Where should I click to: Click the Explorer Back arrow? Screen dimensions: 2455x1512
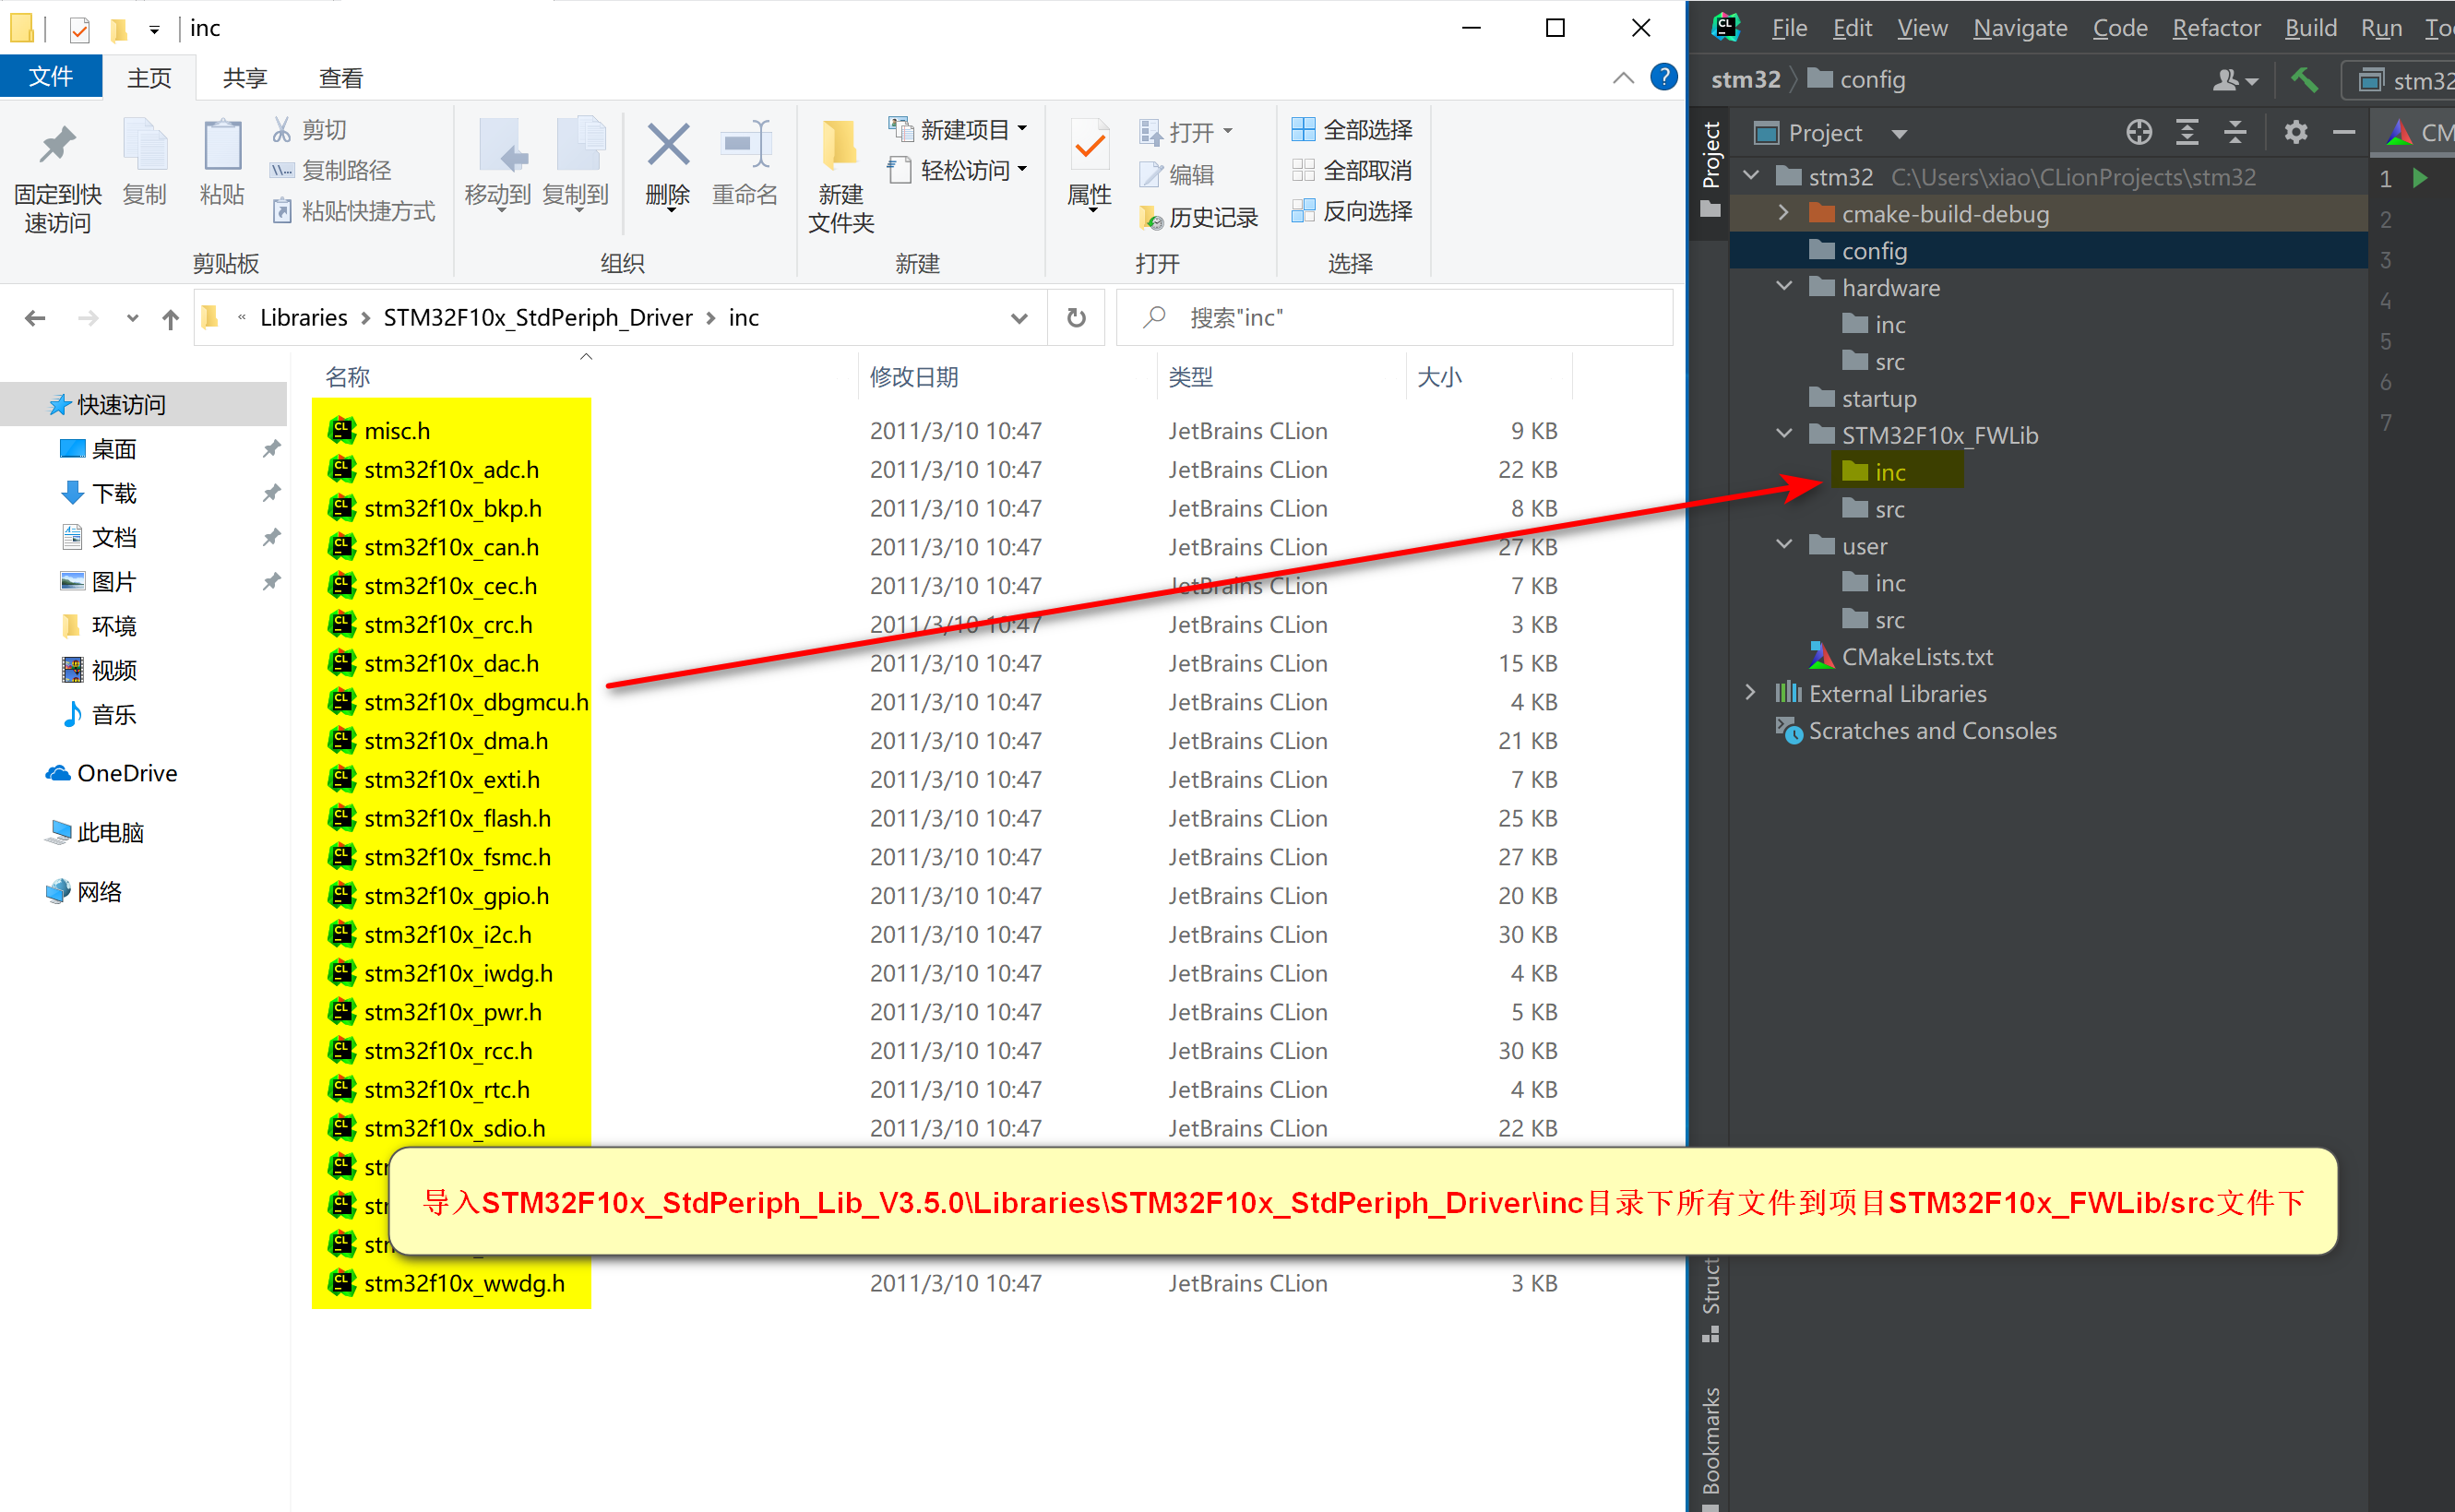pyautogui.click(x=35, y=318)
